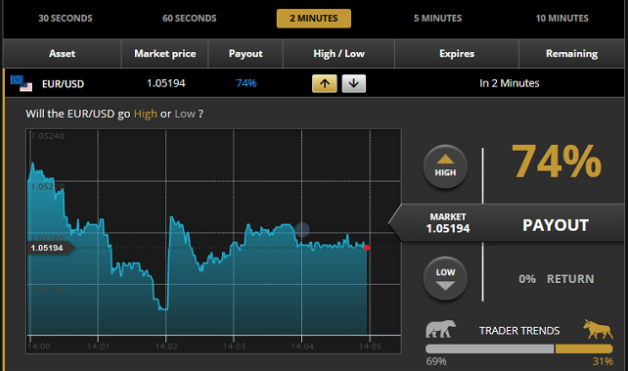Click the 'In 2 Minutes' expiry text
Image resolution: width=628 pixels, height=371 pixels.
[509, 83]
